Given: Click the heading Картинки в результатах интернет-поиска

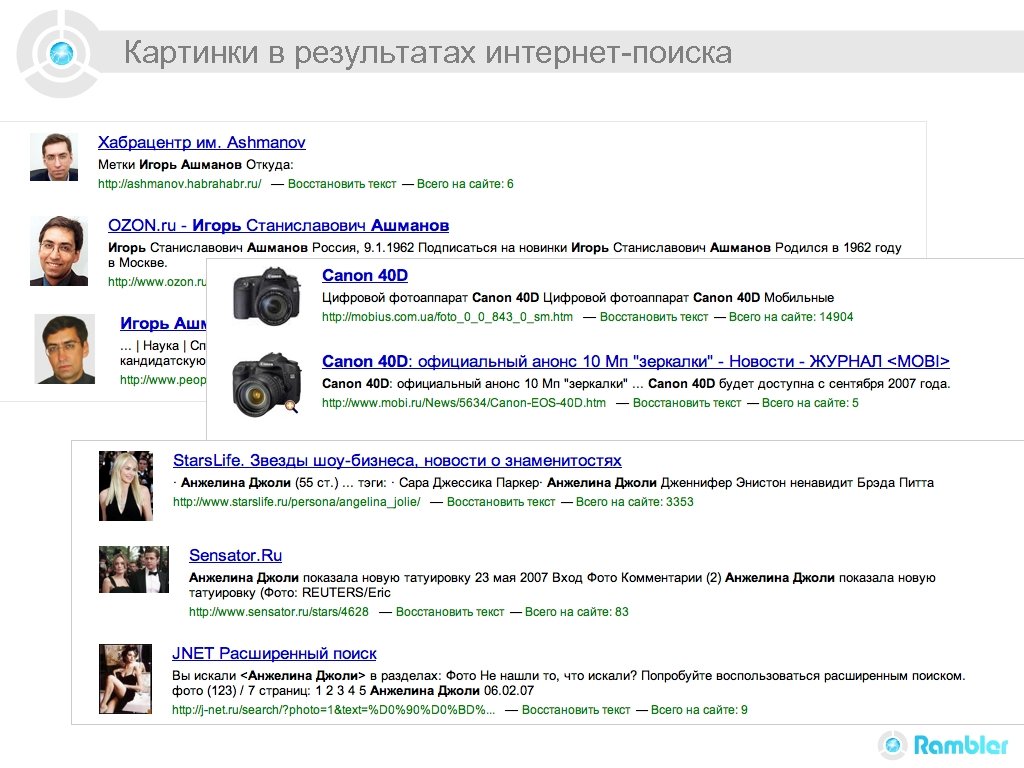Looking at the screenshot, I should coord(428,52).
